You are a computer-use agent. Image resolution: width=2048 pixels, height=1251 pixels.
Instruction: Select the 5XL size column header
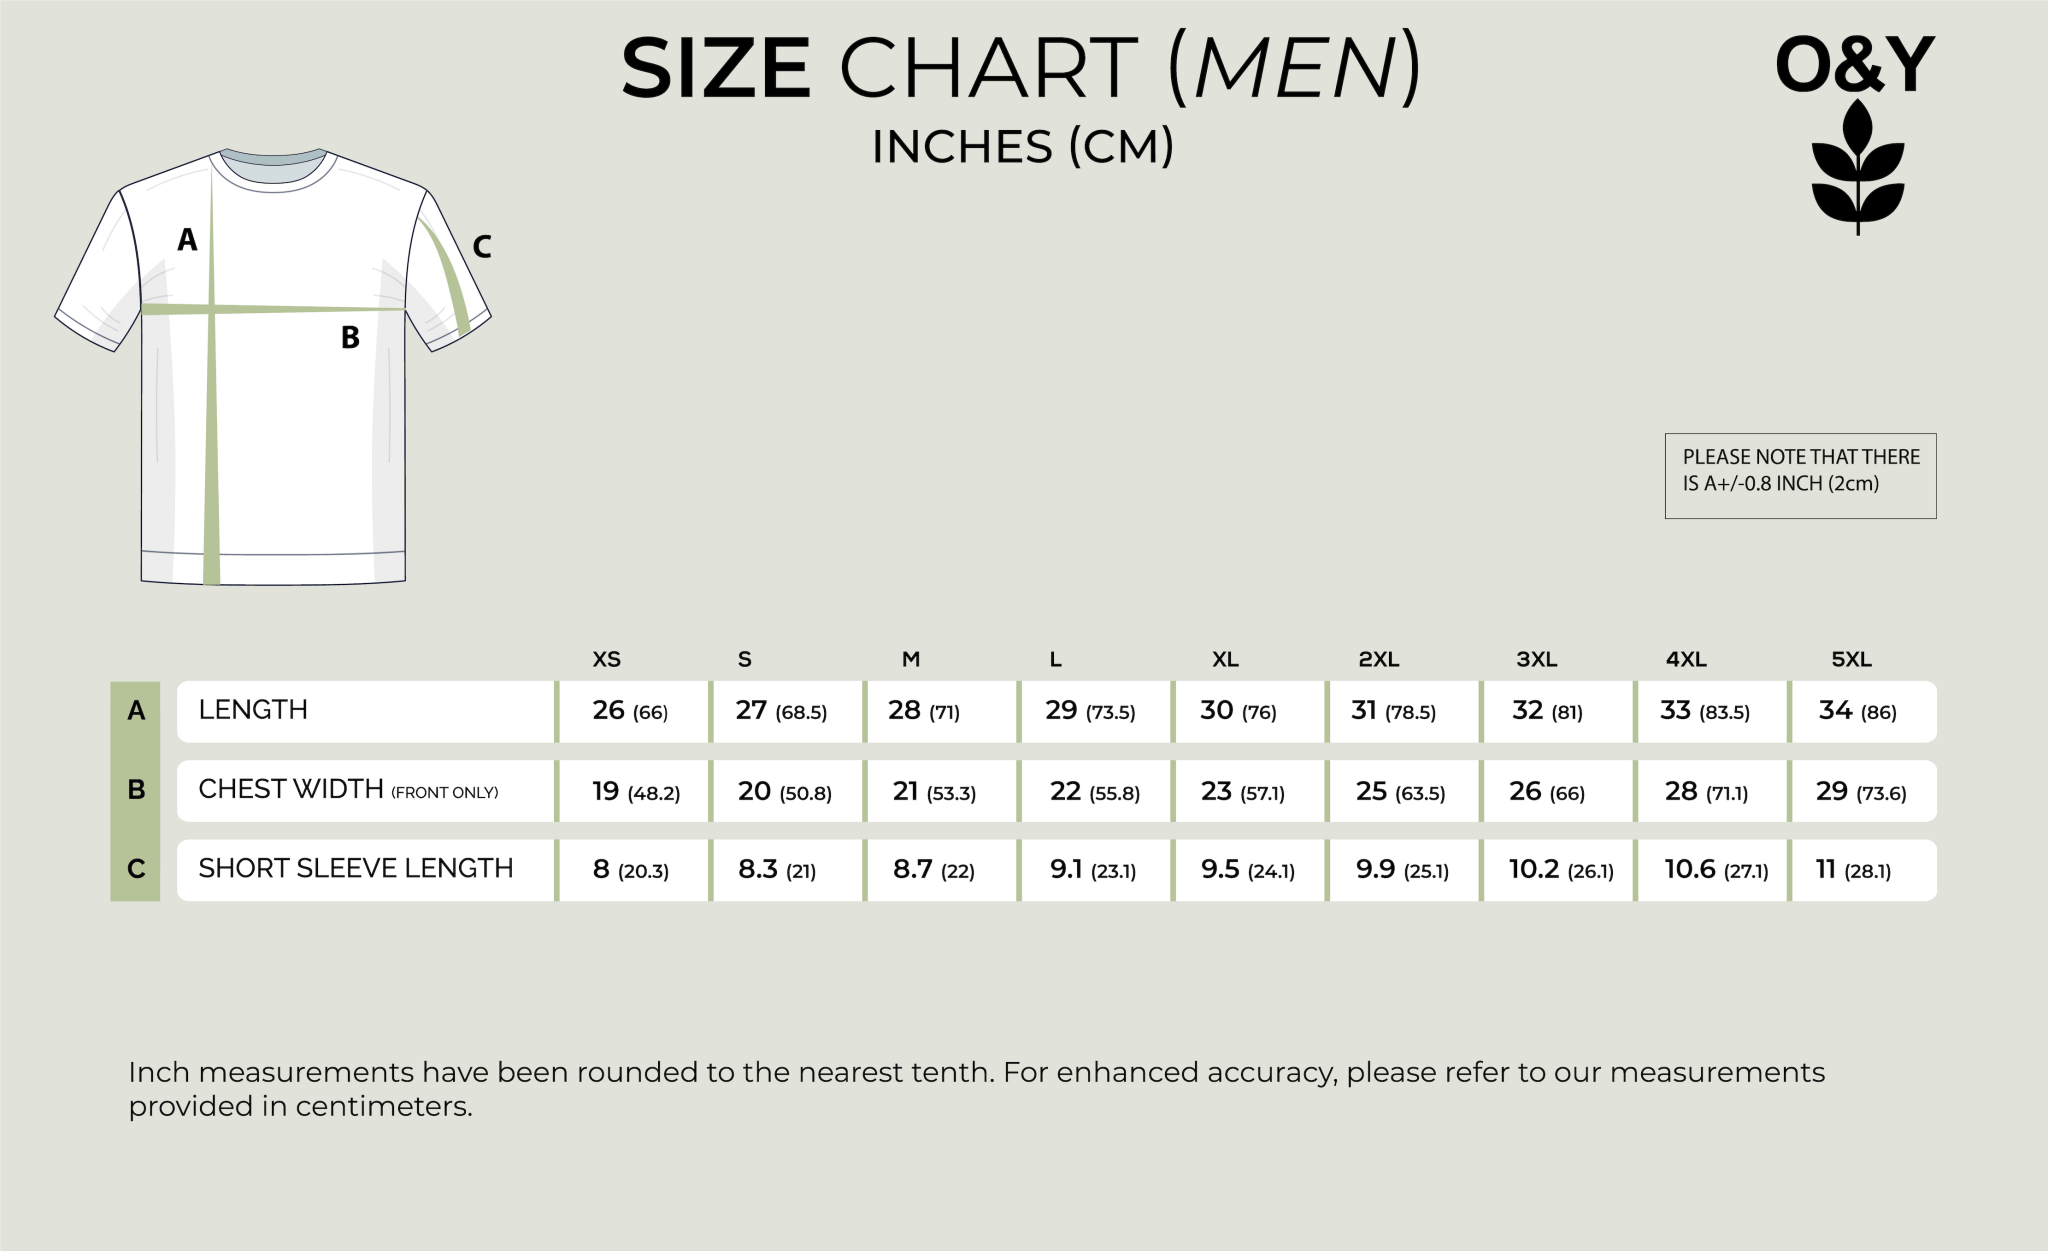1851,660
